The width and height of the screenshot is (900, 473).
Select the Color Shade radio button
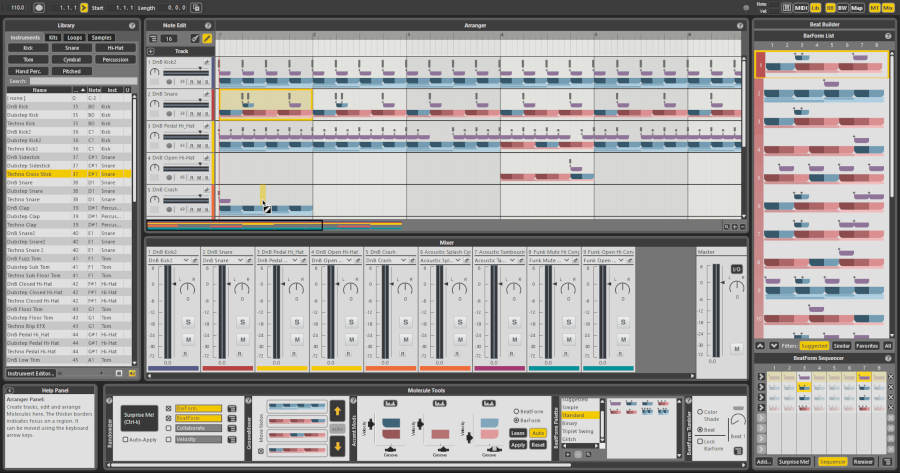pyautogui.click(x=700, y=412)
